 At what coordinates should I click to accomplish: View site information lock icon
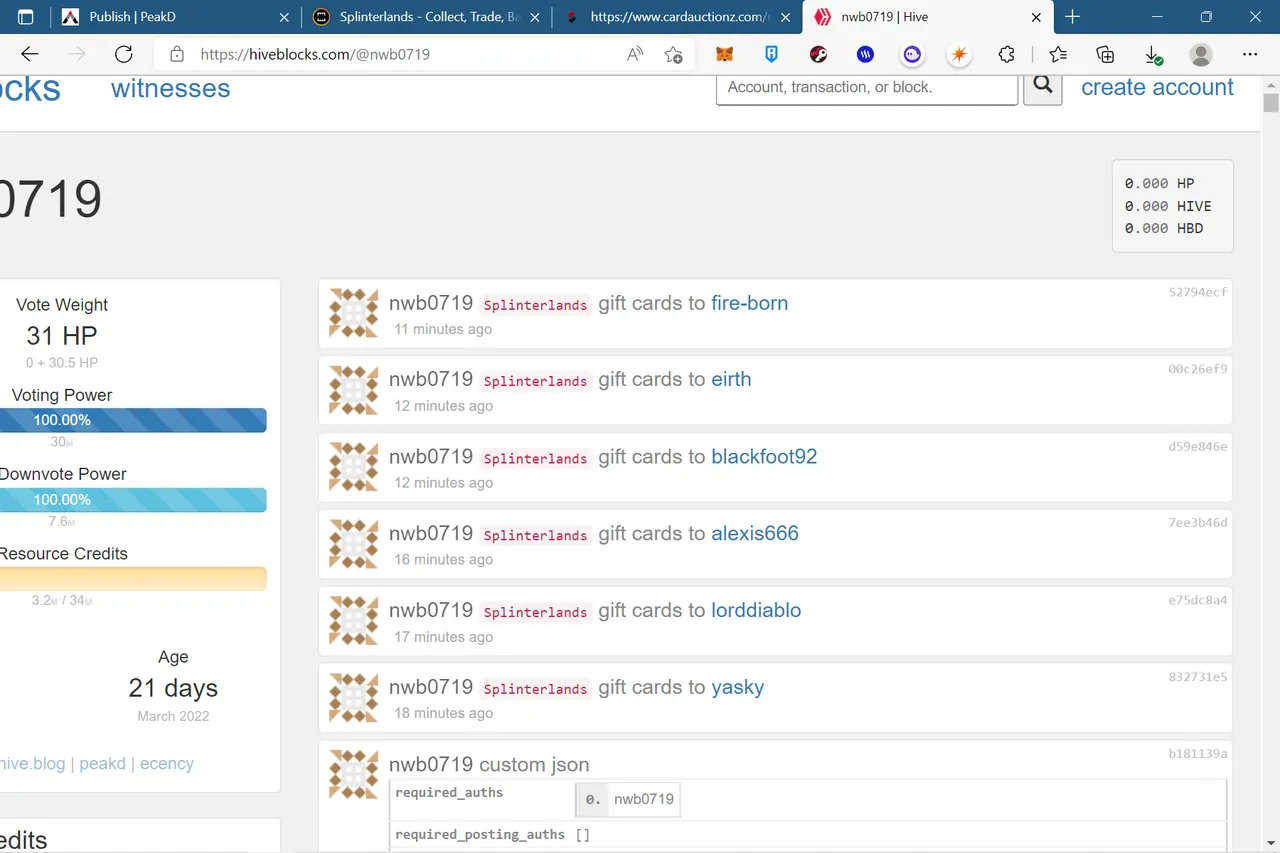(177, 55)
